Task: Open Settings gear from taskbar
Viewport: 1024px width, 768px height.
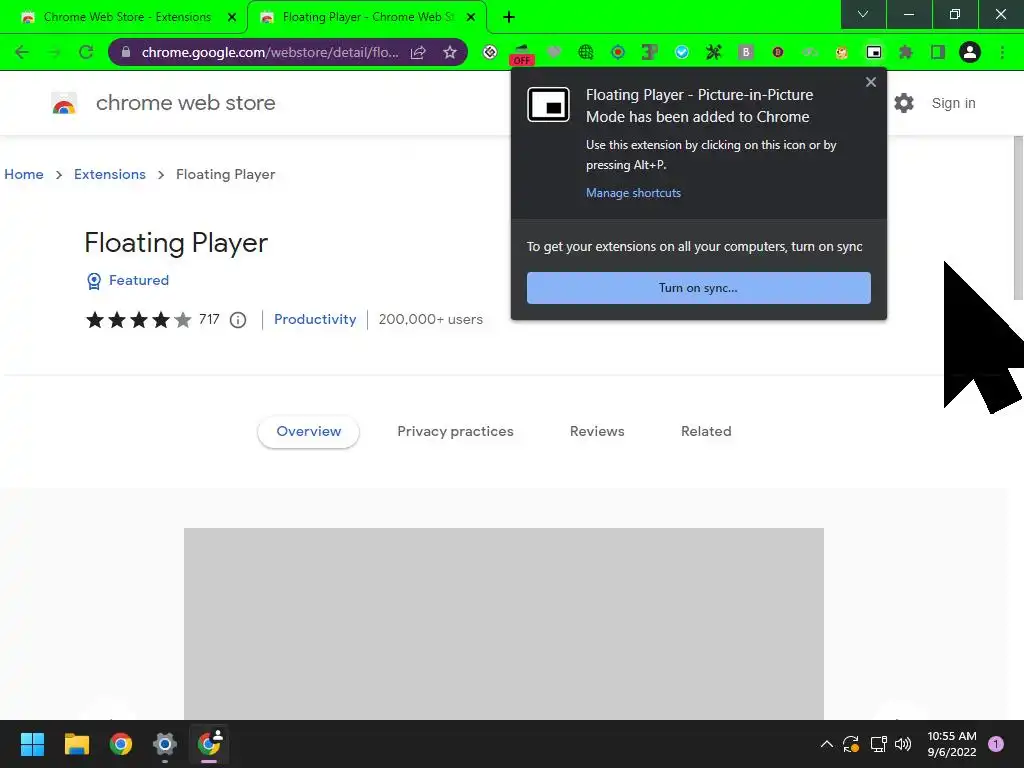Action: coord(165,744)
